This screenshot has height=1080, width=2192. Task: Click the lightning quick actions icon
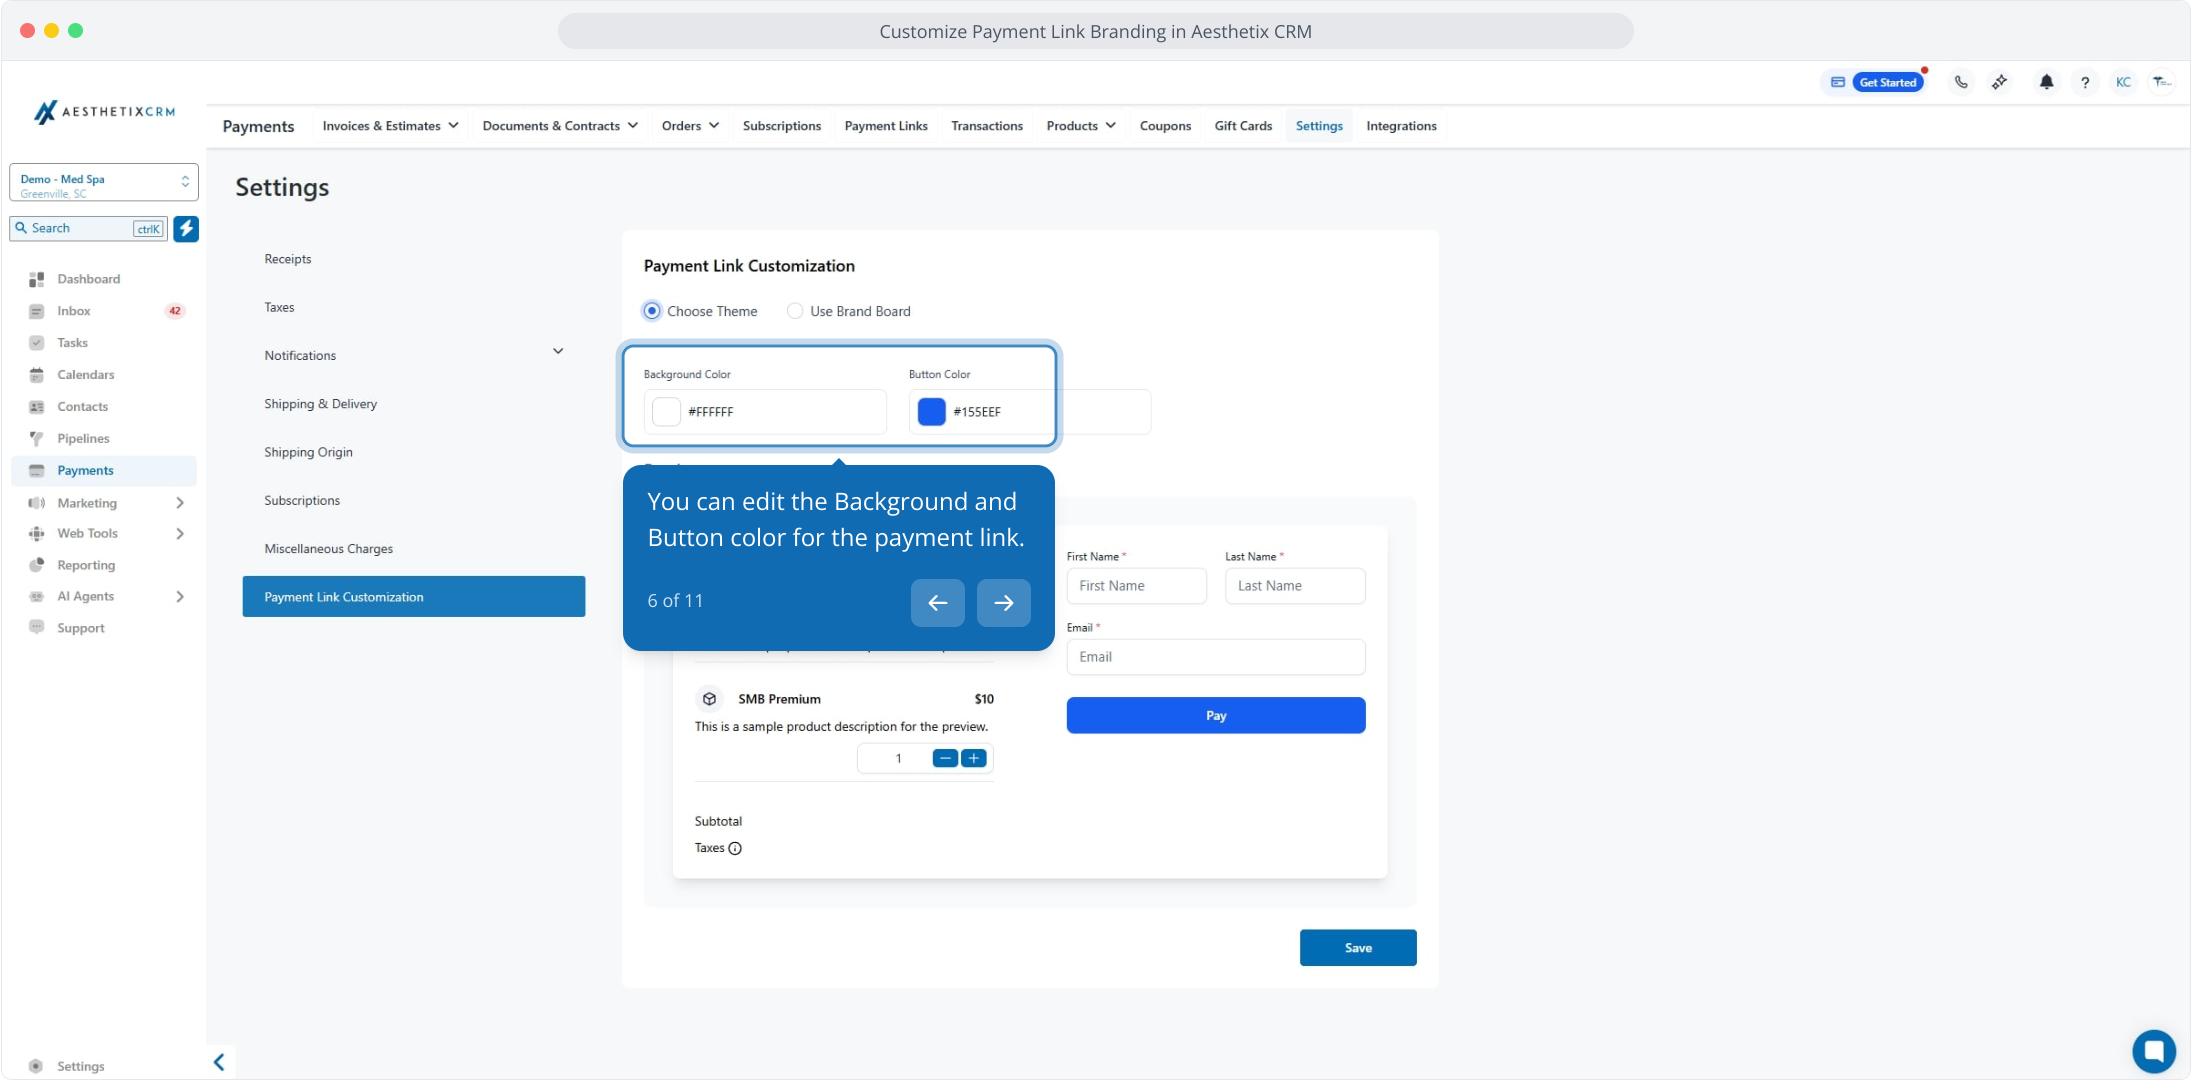tap(186, 228)
